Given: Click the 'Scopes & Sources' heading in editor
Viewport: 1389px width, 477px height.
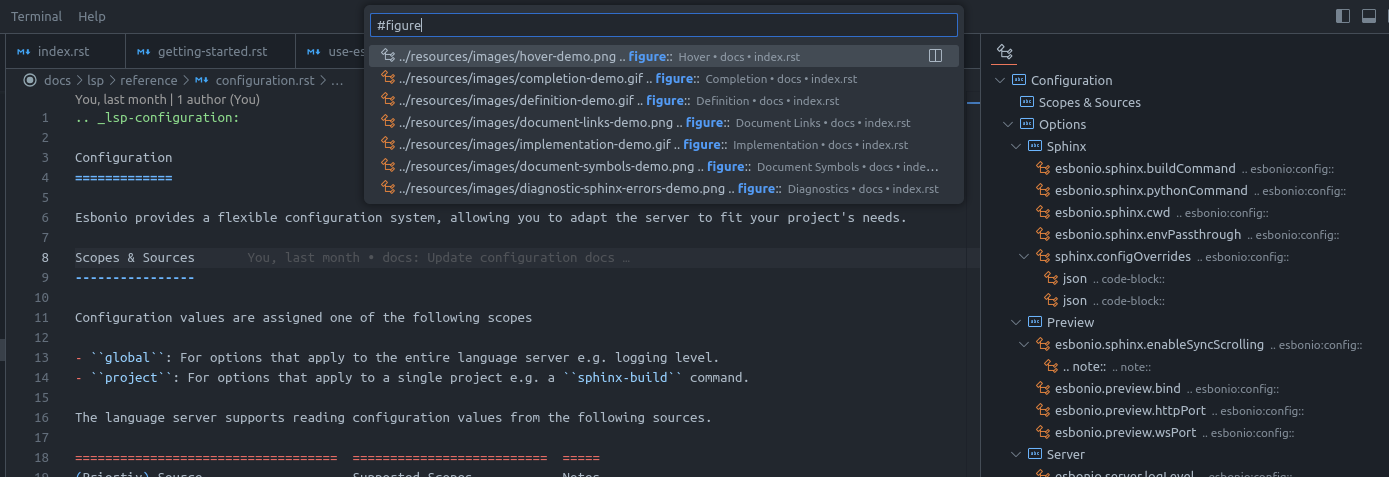Looking at the screenshot, I should 135,258.
